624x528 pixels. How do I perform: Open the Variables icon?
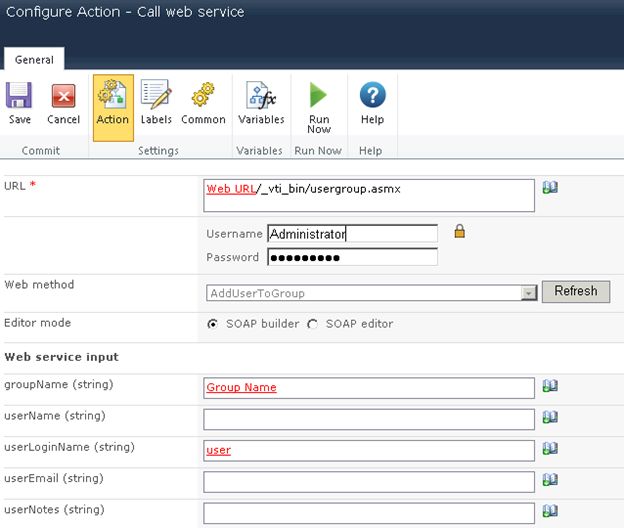(x=261, y=95)
